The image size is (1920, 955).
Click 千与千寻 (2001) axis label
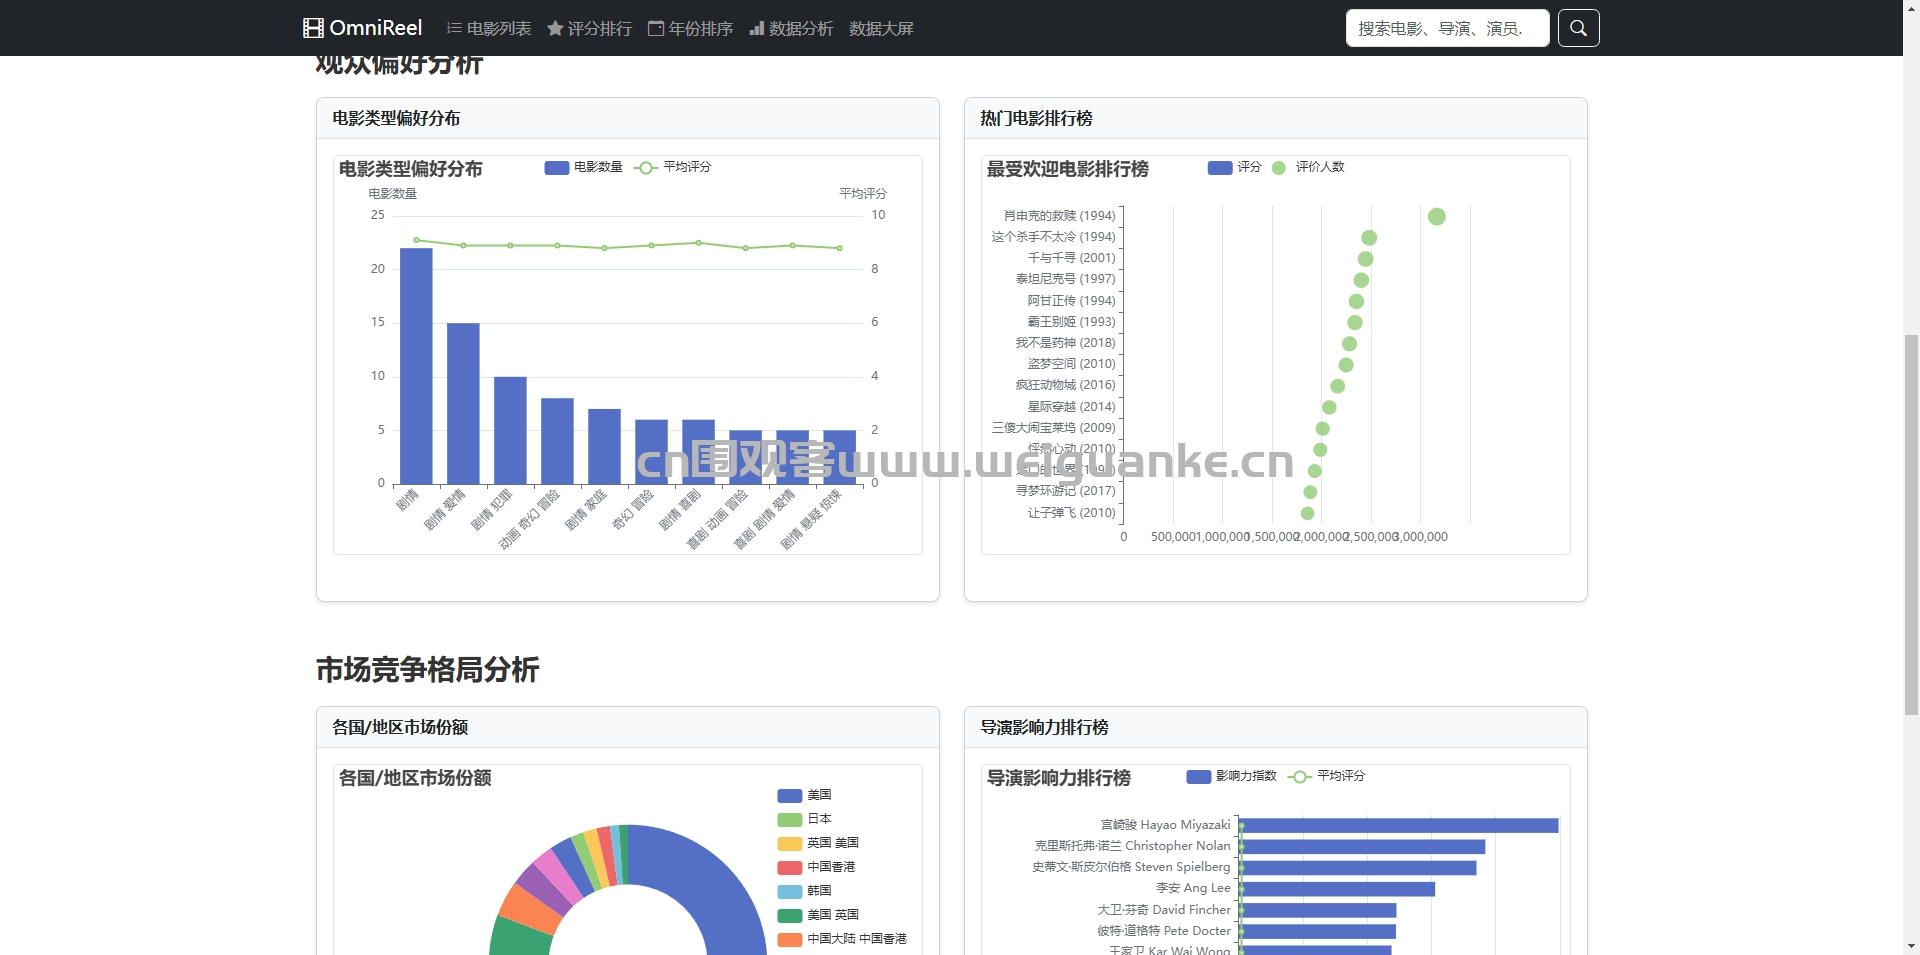click(x=1071, y=258)
